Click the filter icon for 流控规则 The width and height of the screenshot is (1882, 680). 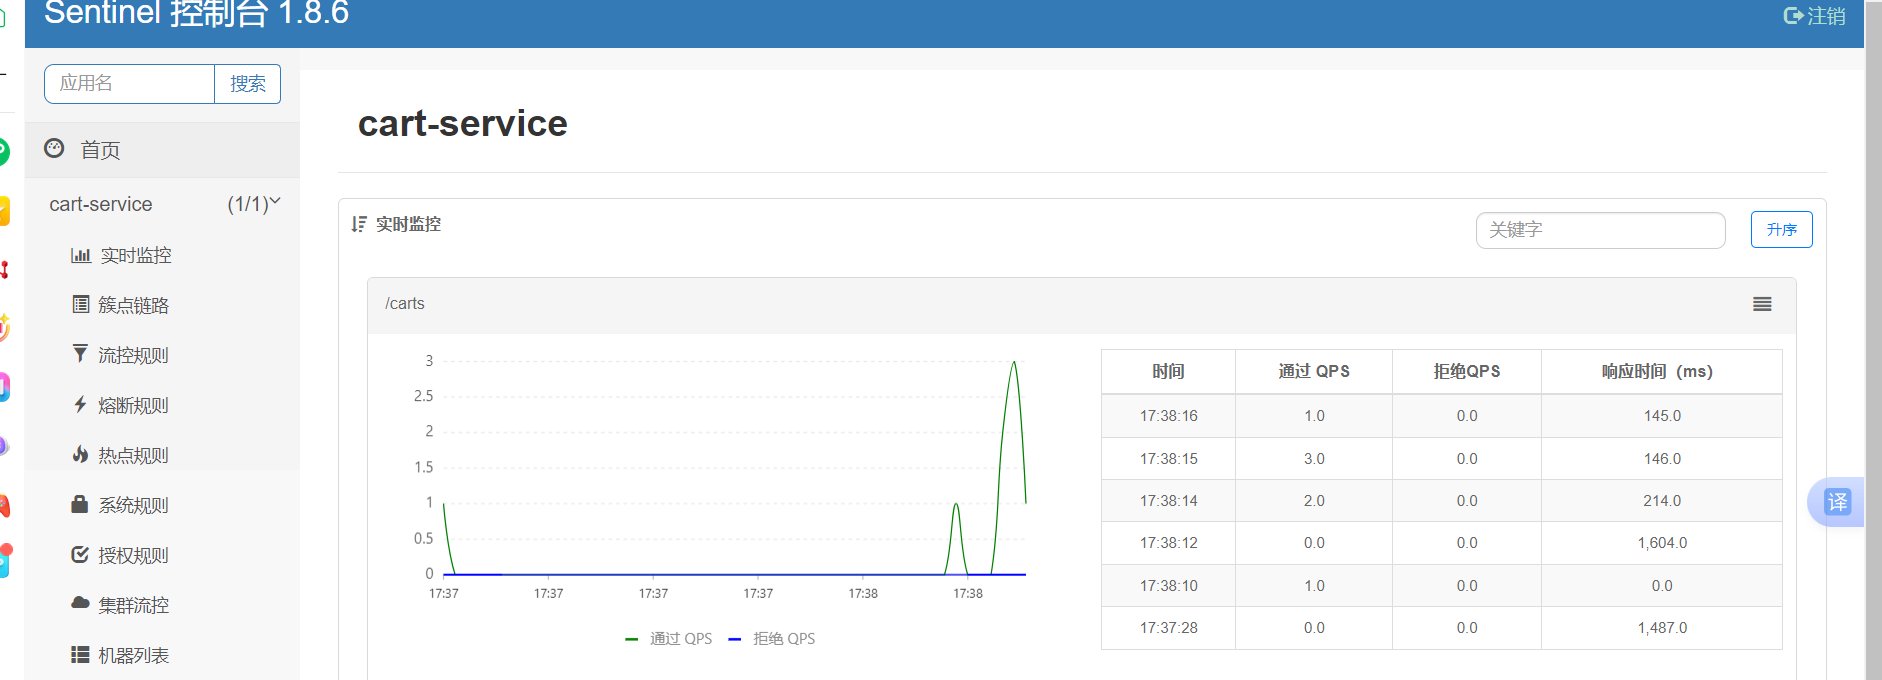pos(80,353)
